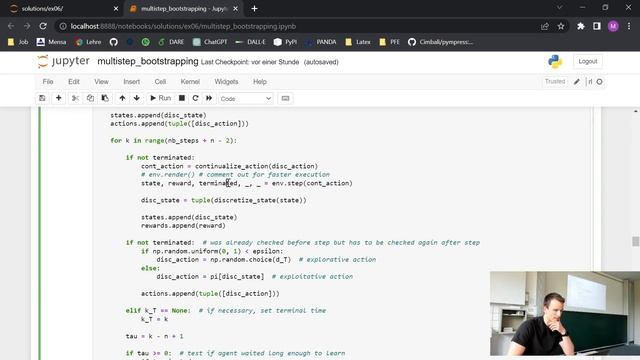The image size is (640, 360).
Task: Bookmark this page with star icon
Action: coord(561,26)
